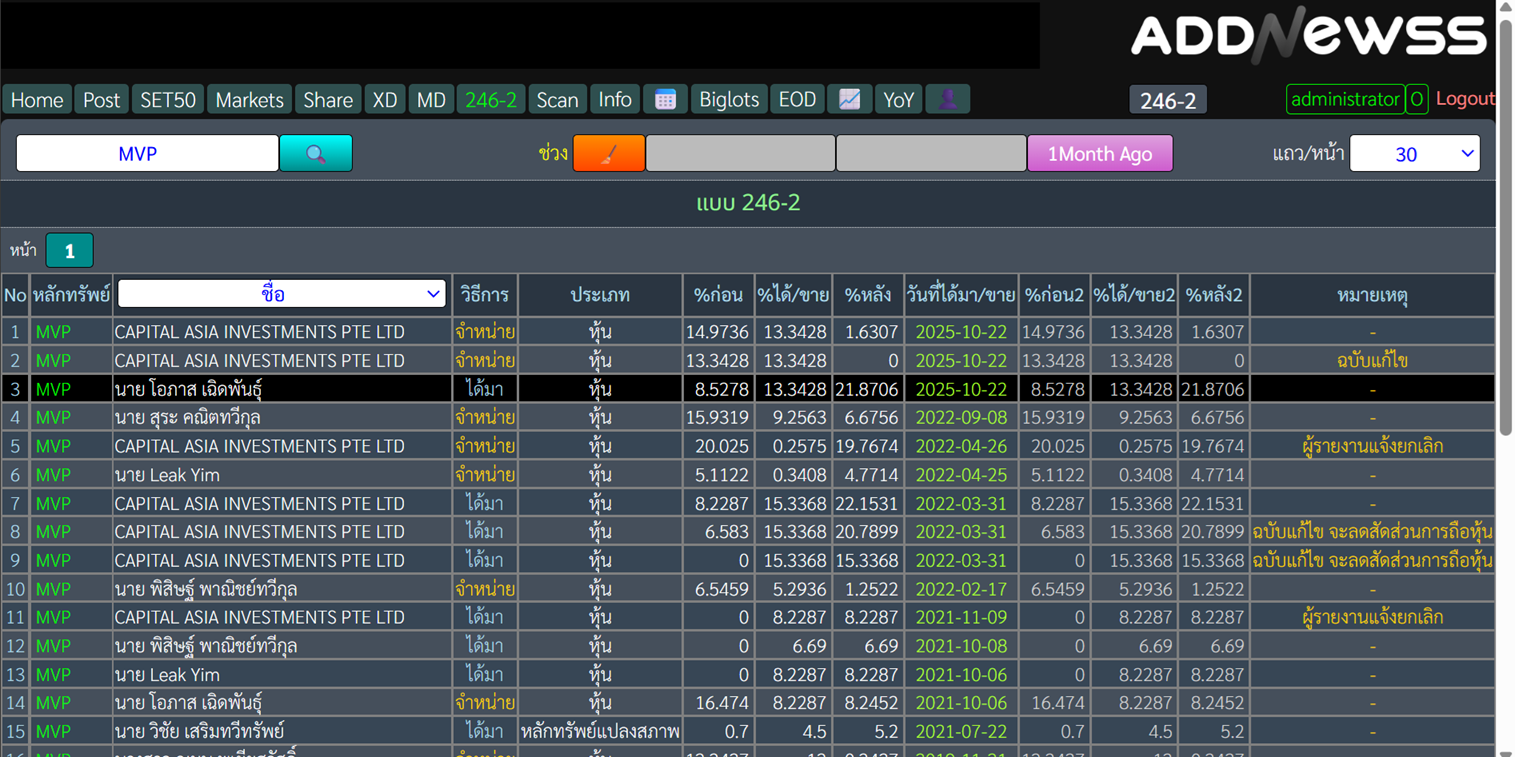Open the line chart icon tab
The width and height of the screenshot is (1515, 757).
pyautogui.click(x=849, y=99)
